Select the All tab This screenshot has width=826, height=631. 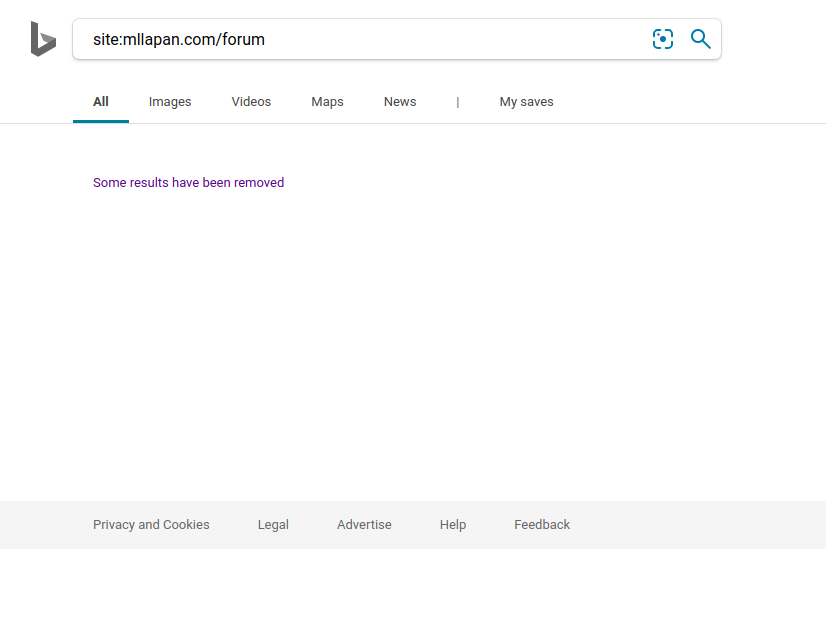tap(101, 102)
